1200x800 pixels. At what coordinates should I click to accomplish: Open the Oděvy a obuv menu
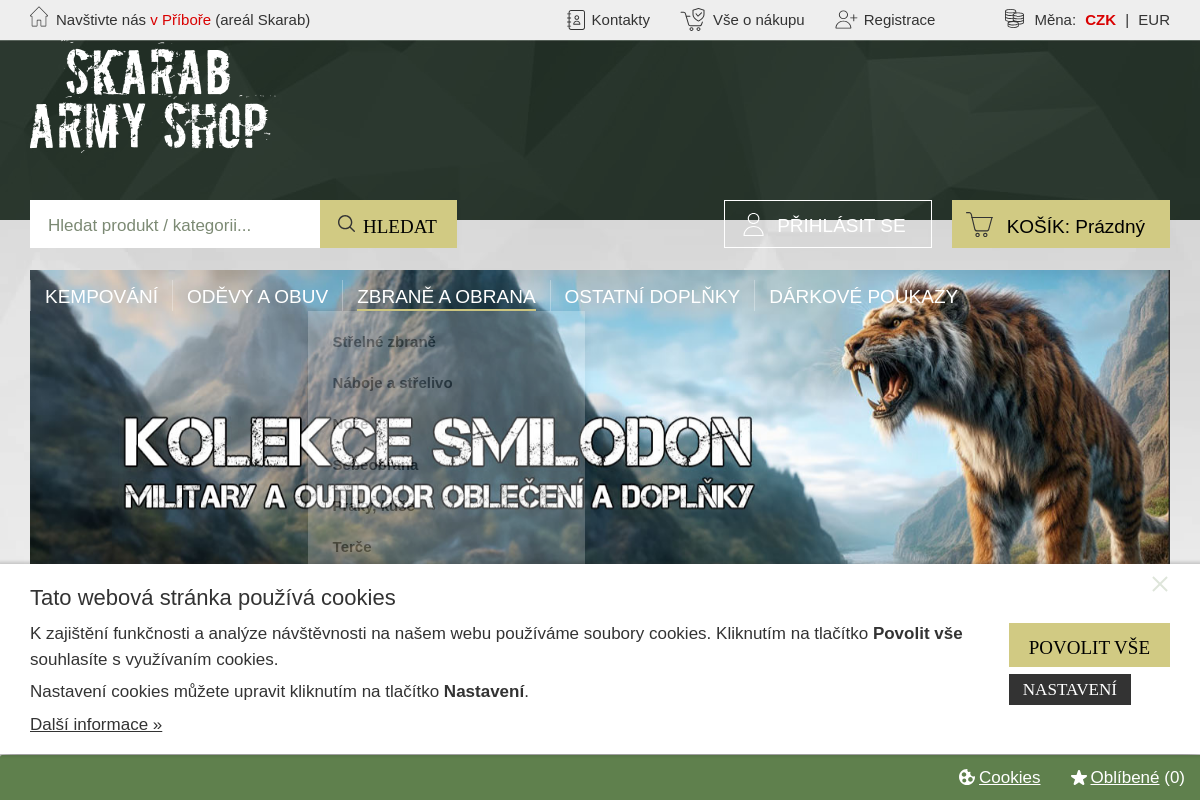click(x=257, y=296)
